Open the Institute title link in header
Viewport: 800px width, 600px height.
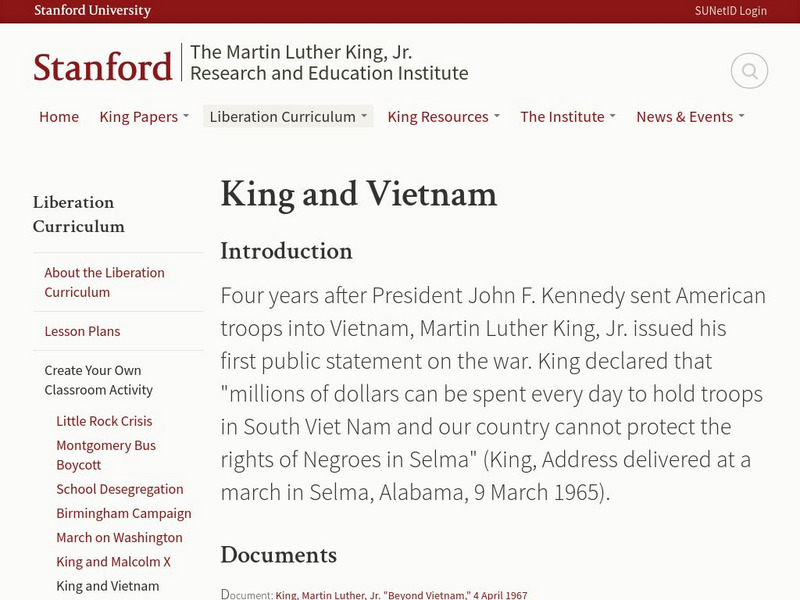click(x=329, y=63)
